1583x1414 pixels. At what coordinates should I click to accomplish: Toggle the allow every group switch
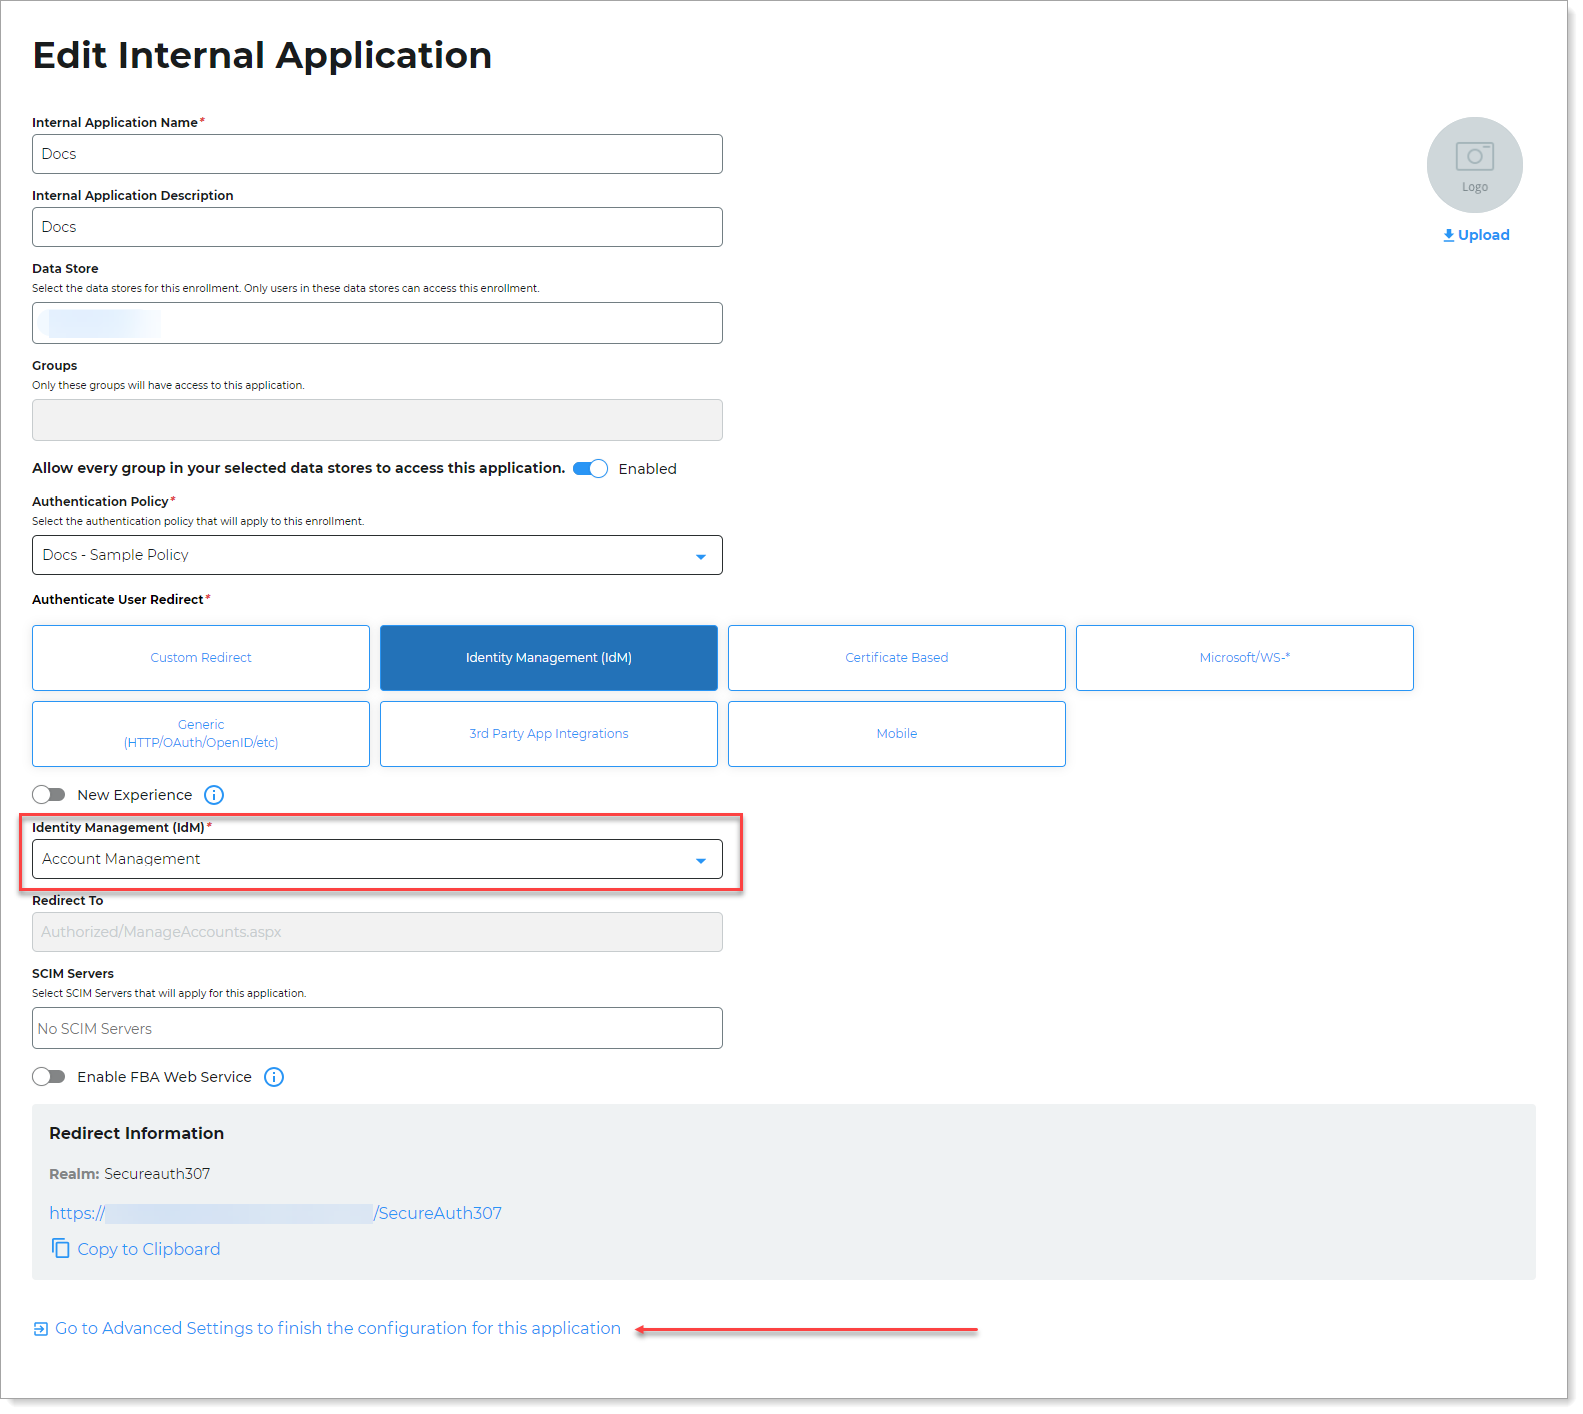coord(590,469)
